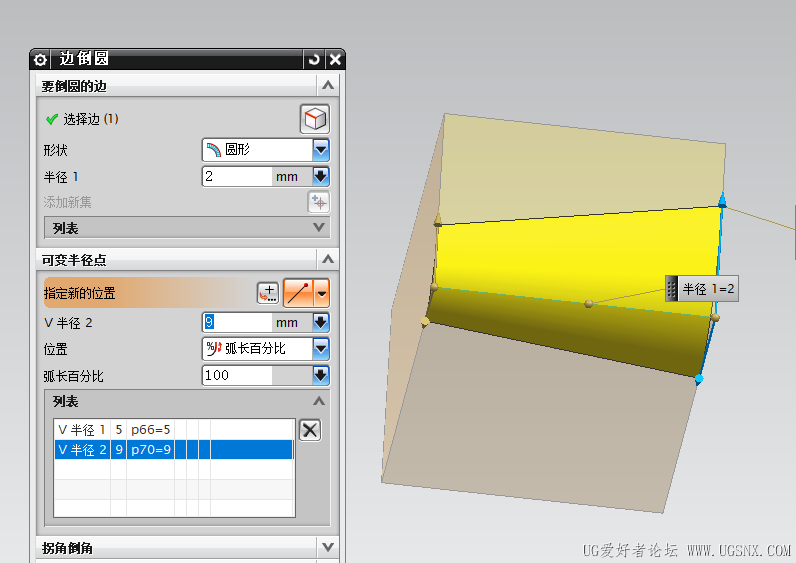
Task: Click the endpoint snap point icon
Action: 298,293
